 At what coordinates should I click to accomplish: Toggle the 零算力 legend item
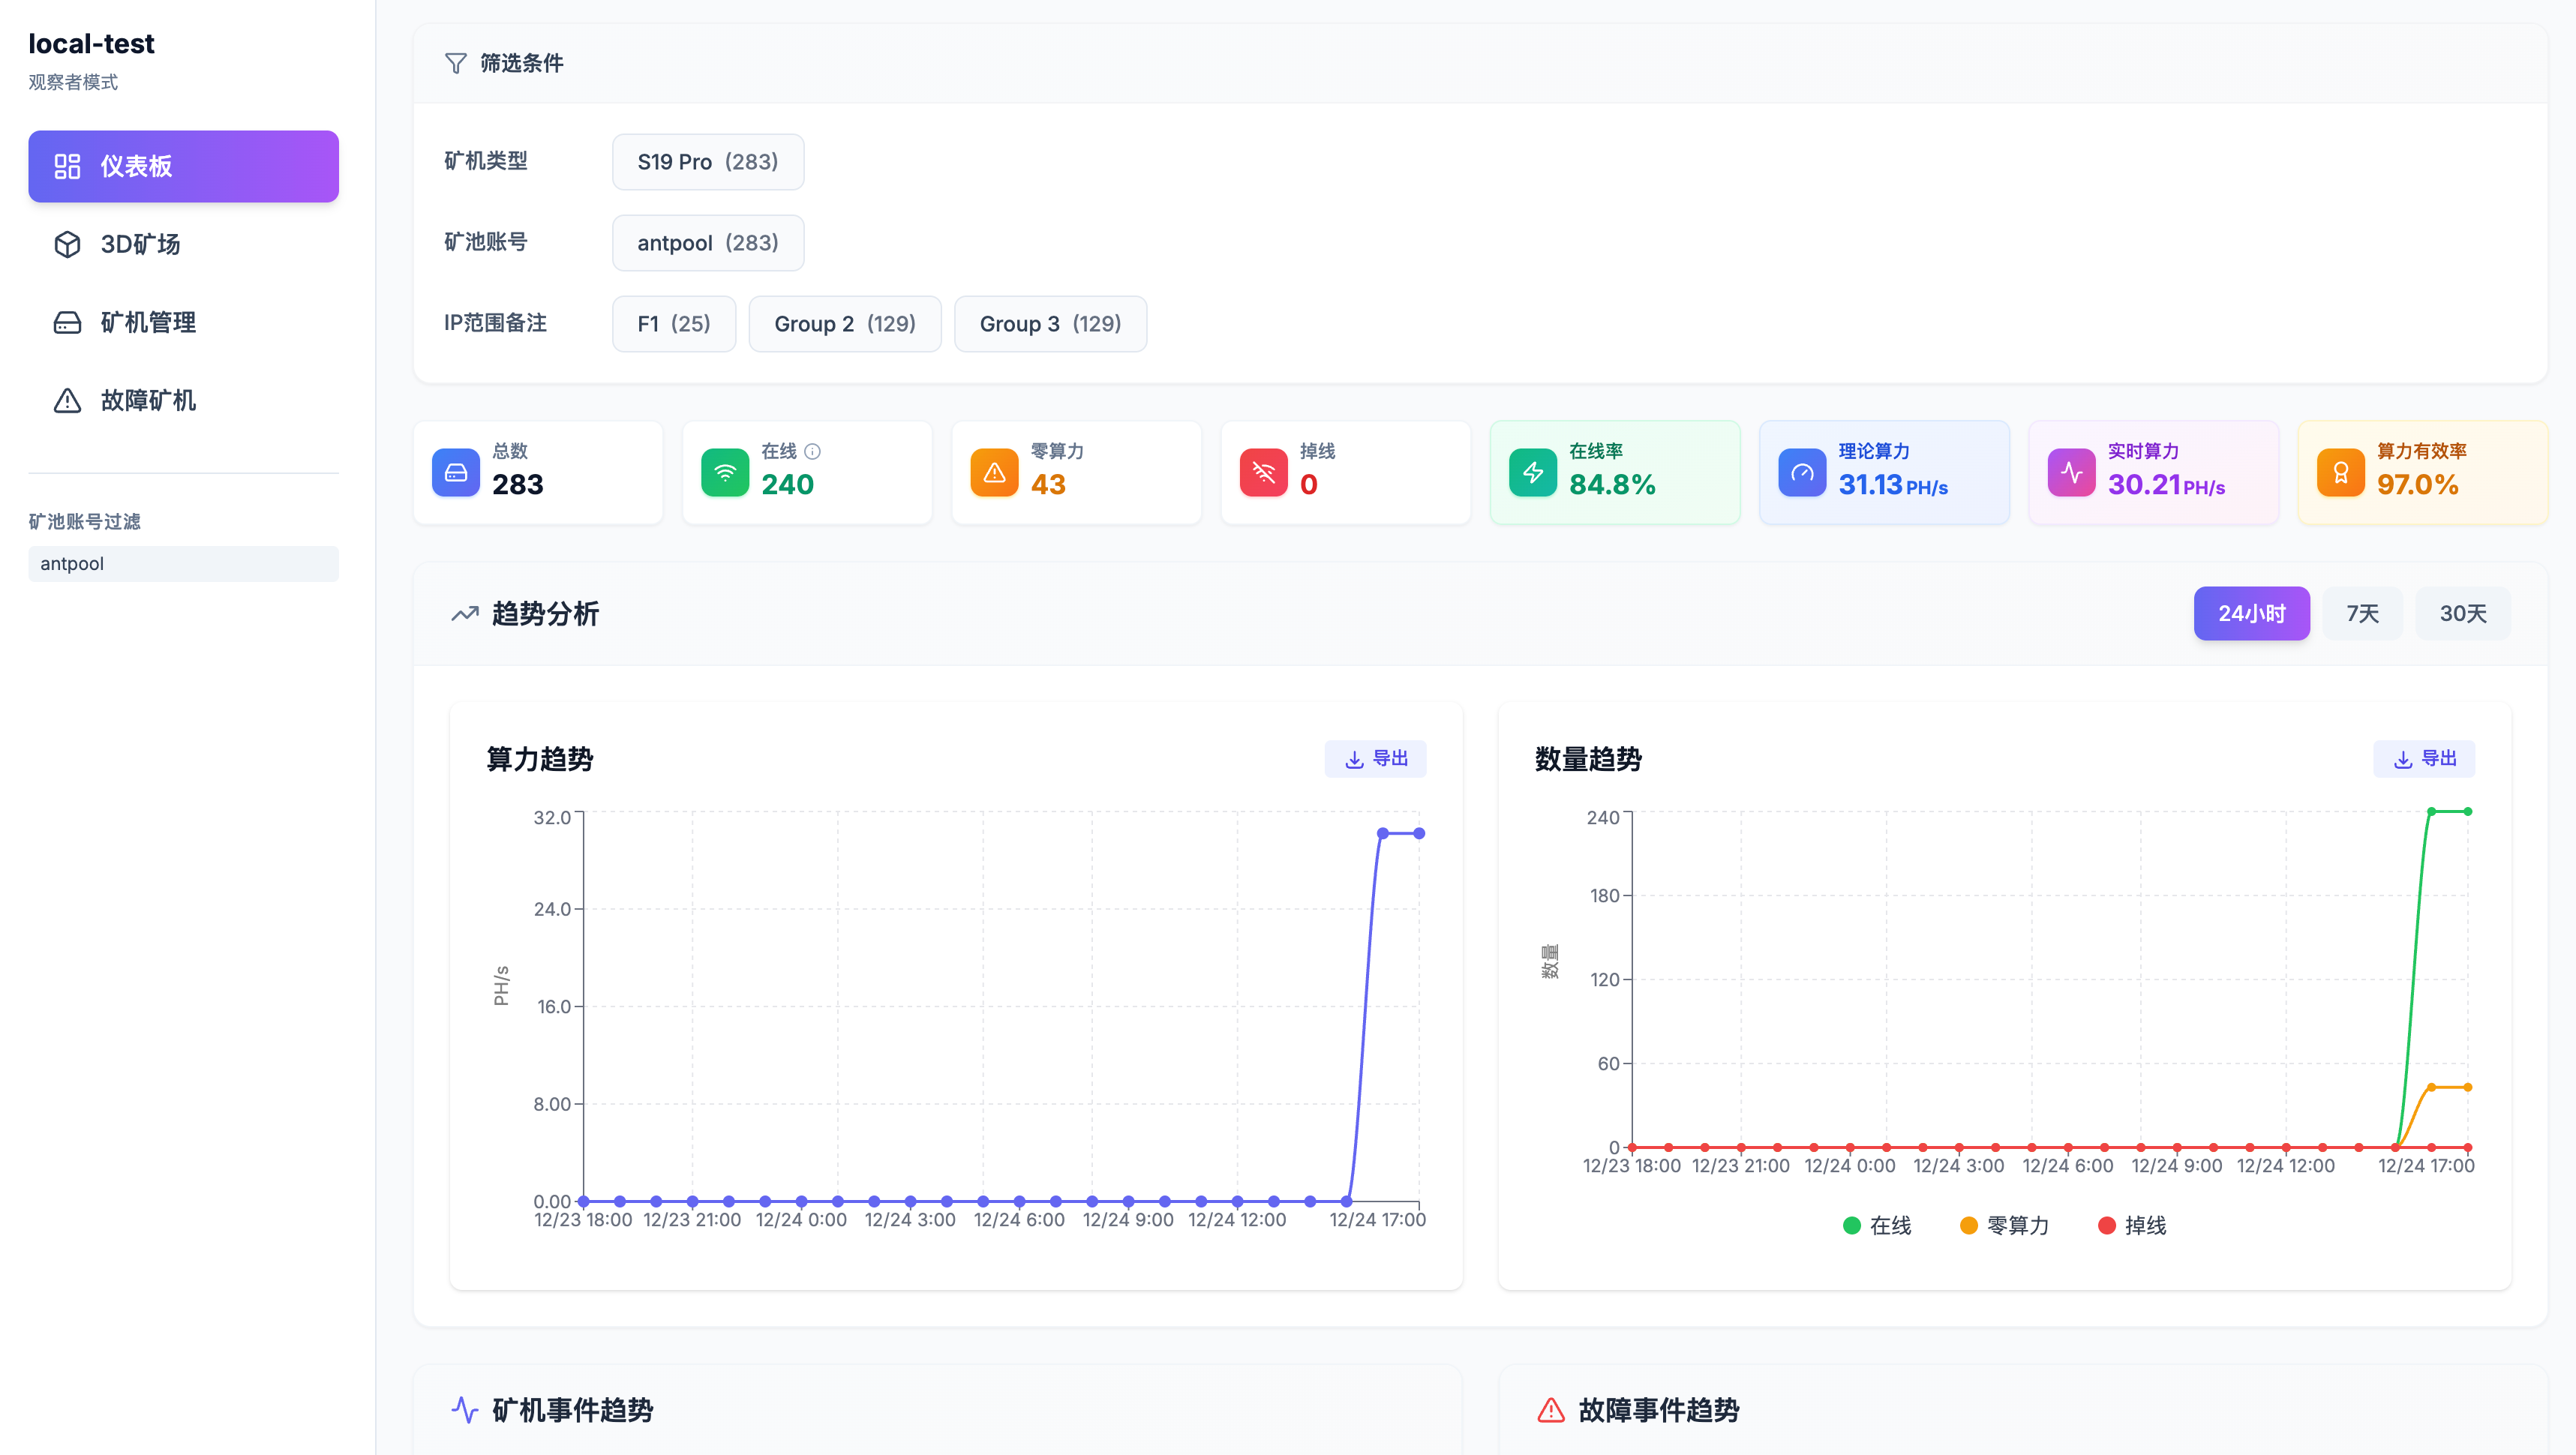(2003, 1225)
